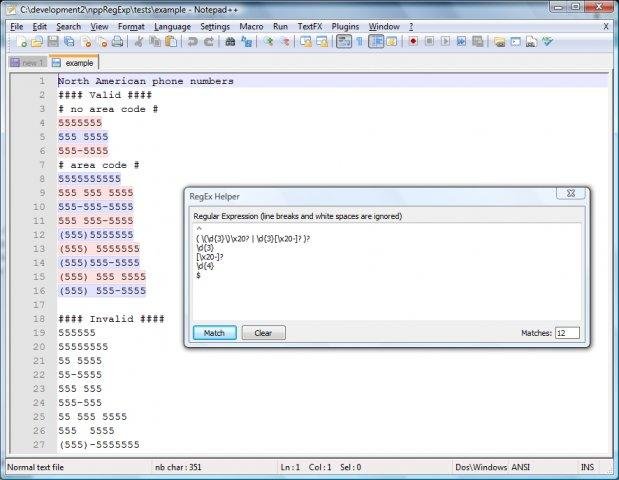The image size is (619, 480).
Task: Open the TextFX menu
Action: pos(310,26)
